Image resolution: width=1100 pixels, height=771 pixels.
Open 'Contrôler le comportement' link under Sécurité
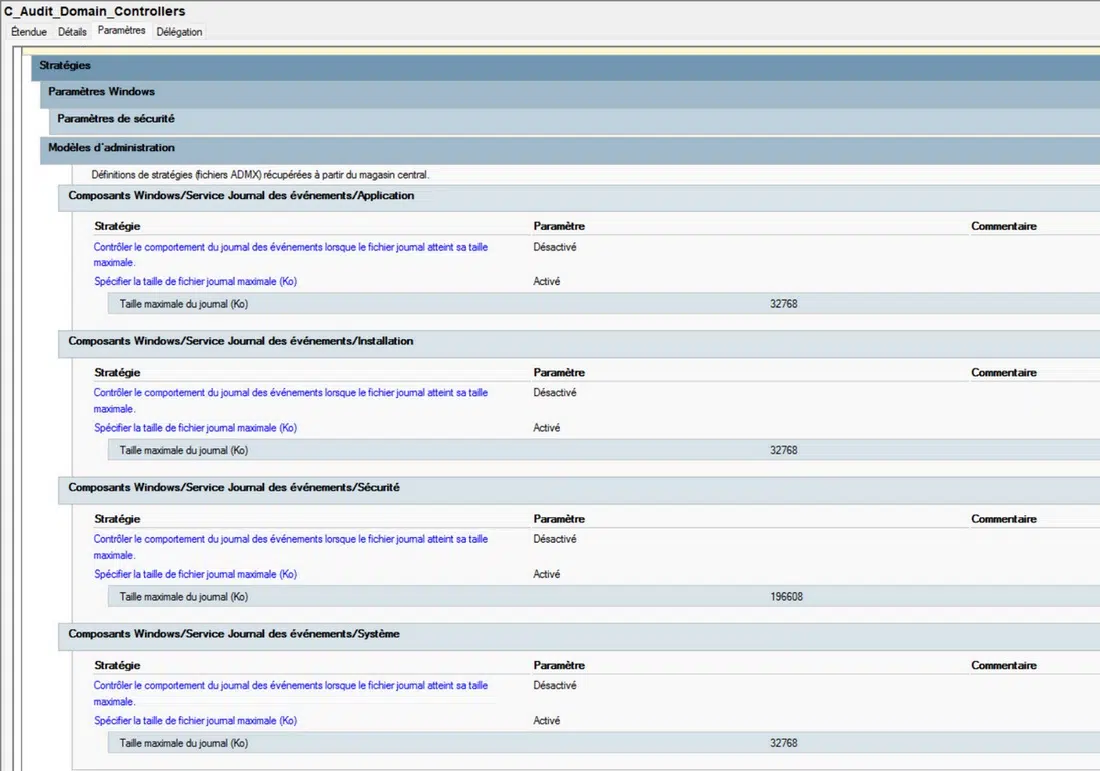pyautogui.click(x=290, y=539)
